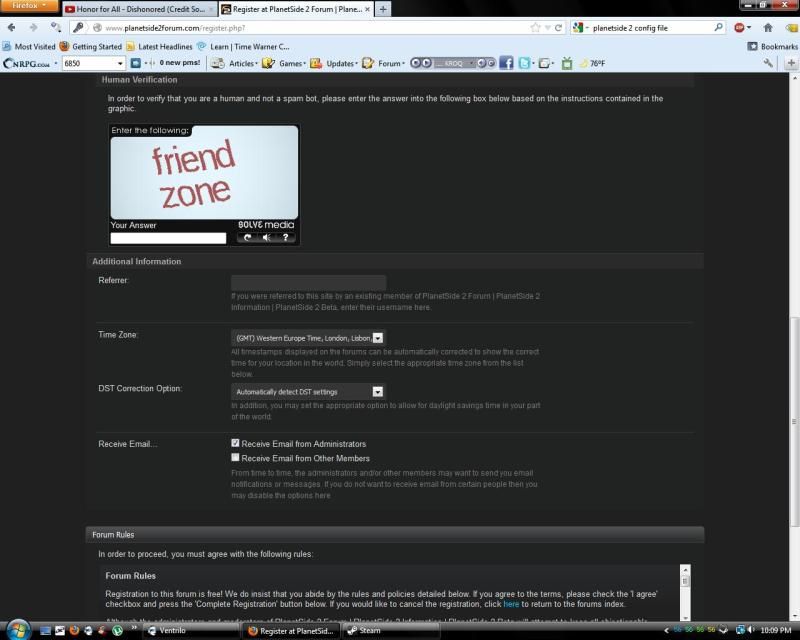Enable Receive Email from Other Members
The height and width of the screenshot is (640, 800).
click(236, 458)
